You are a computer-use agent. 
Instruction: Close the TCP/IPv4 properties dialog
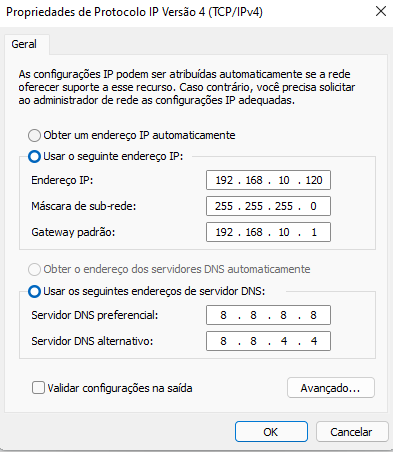click(381, 12)
